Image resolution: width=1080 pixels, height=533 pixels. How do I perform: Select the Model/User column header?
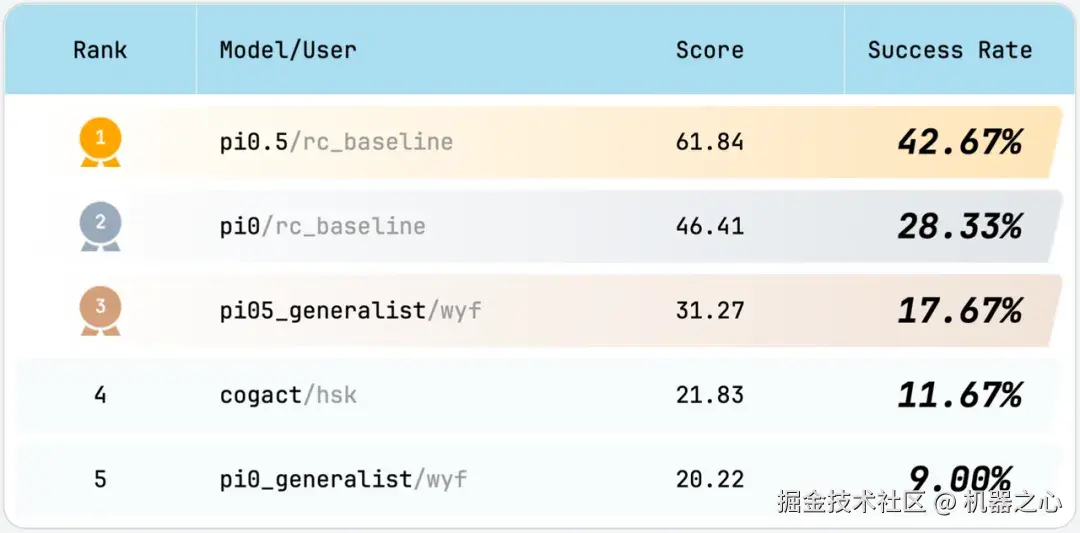288,50
